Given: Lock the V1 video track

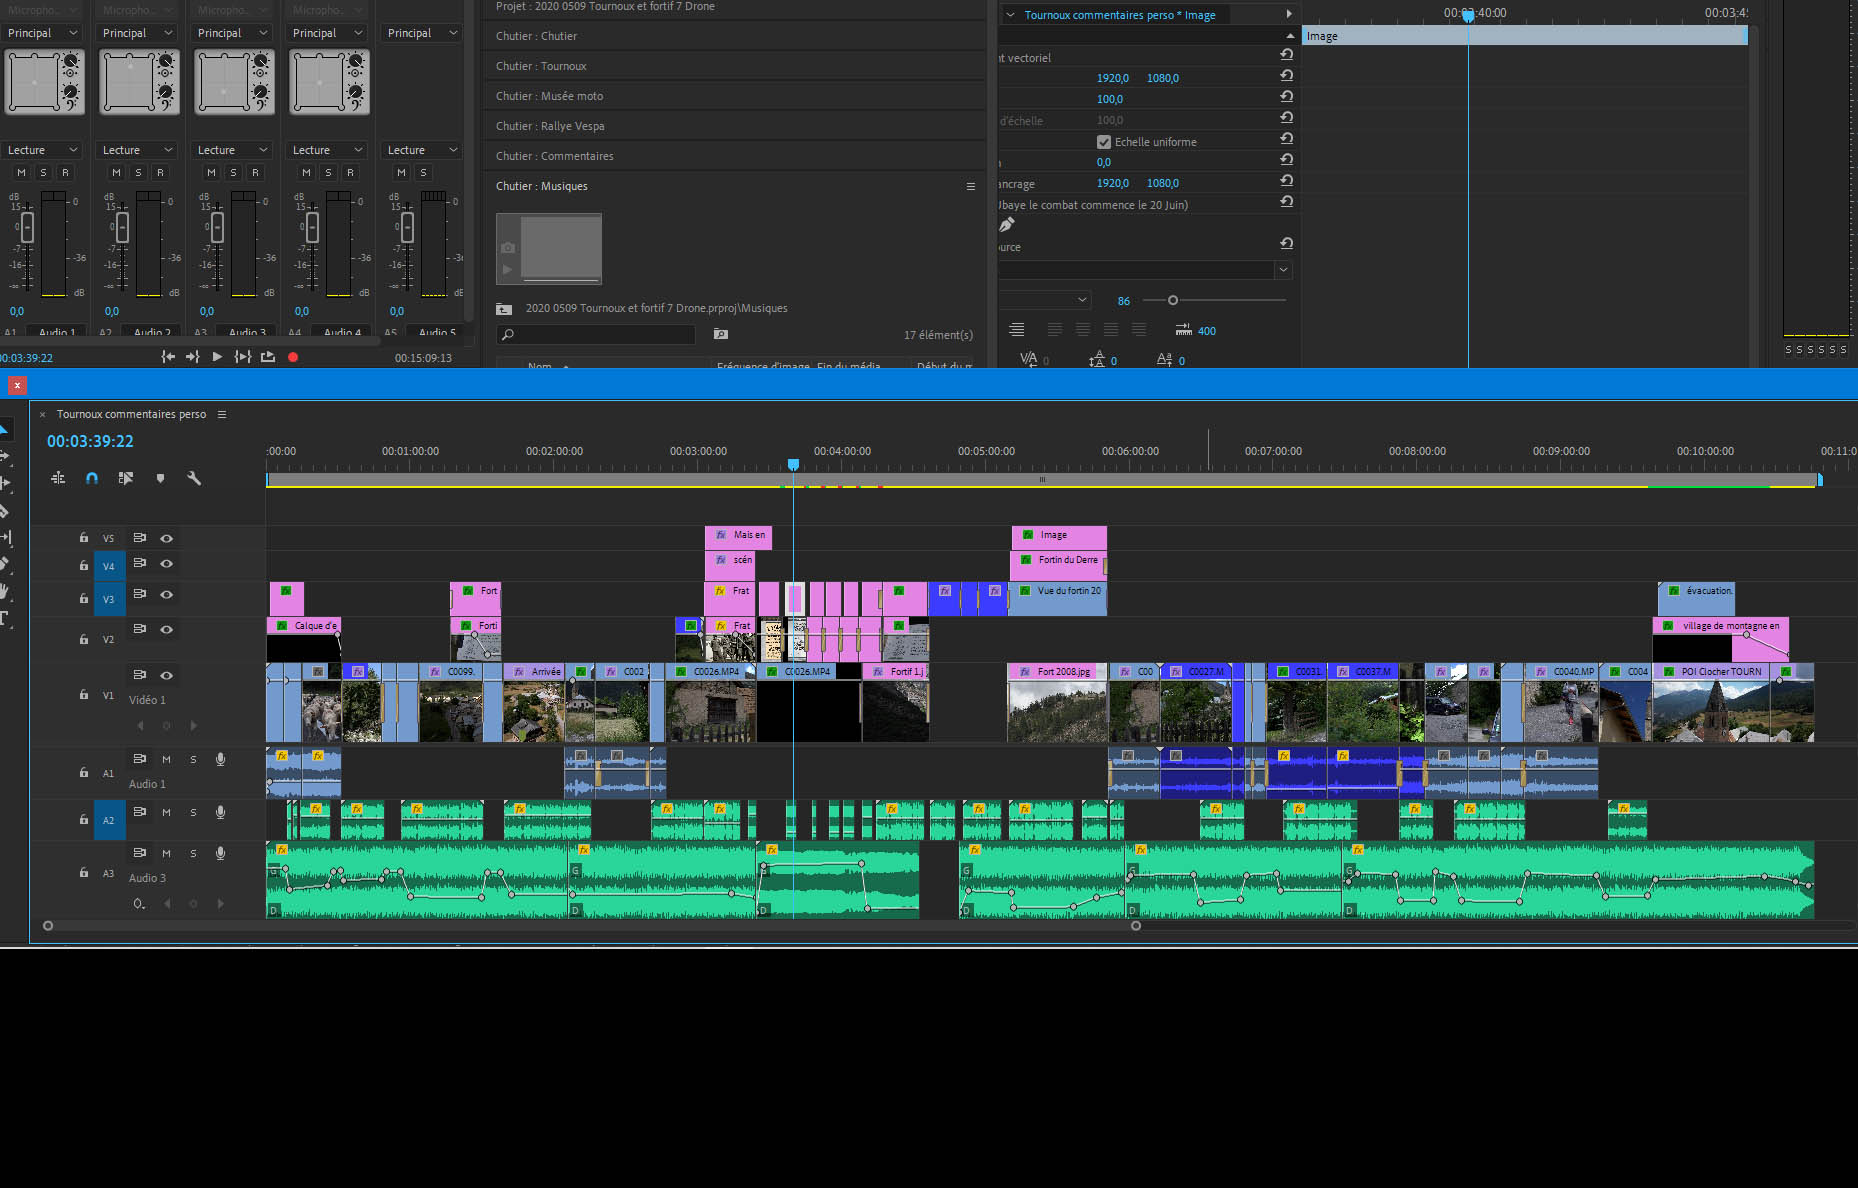Looking at the screenshot, I should tap(84, 694).
